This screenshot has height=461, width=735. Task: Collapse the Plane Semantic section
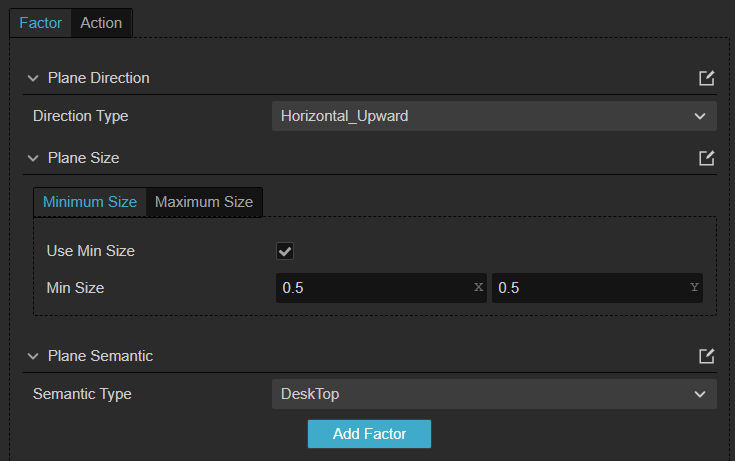pyautogui.click(x=33, y=356)
